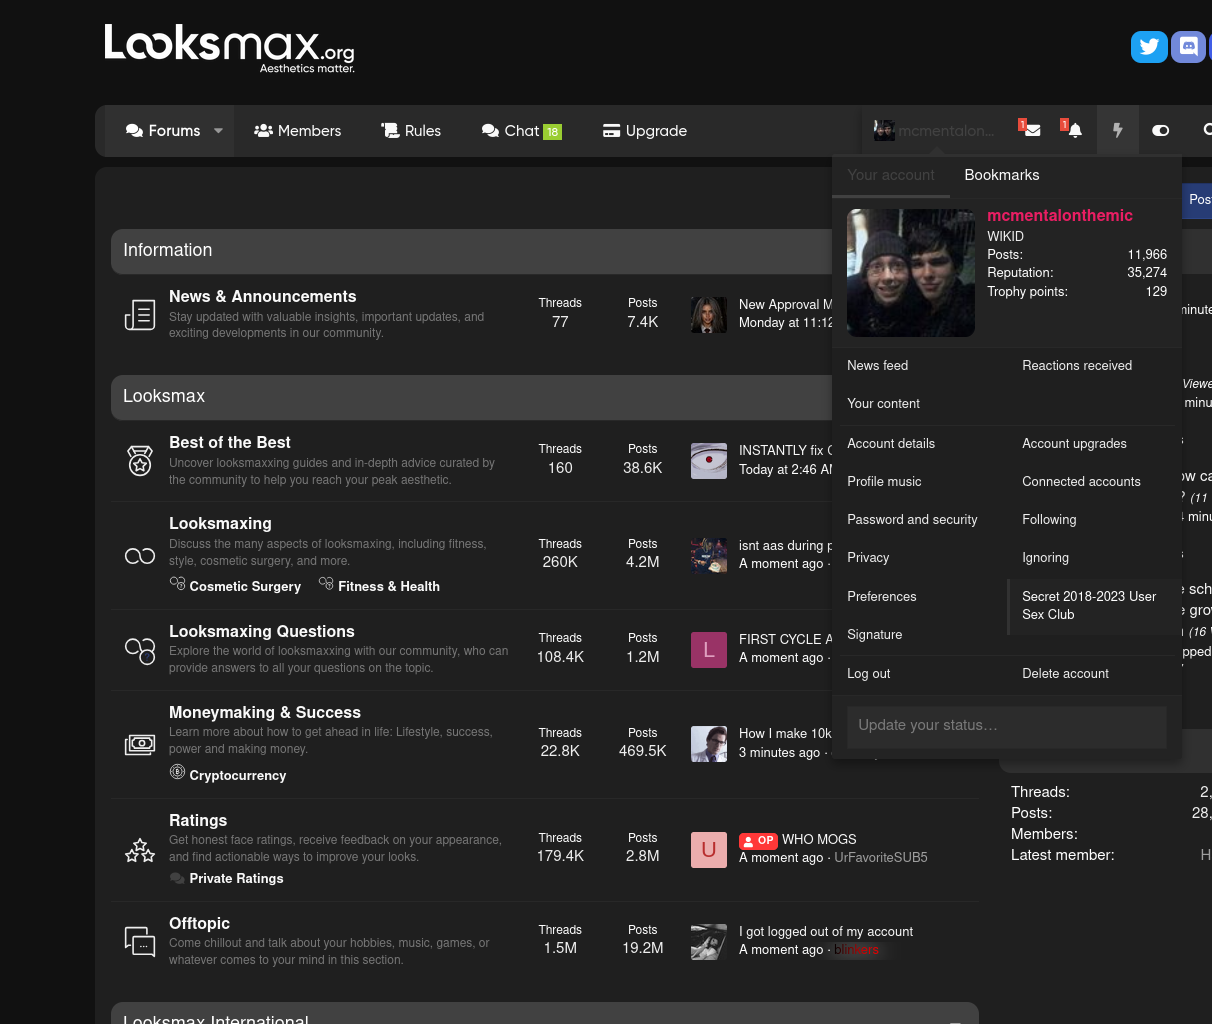Open the alerts bell icon
Image resolution: width=1212 pixels, height=1024 pixels.
(x=1074, y=130)
